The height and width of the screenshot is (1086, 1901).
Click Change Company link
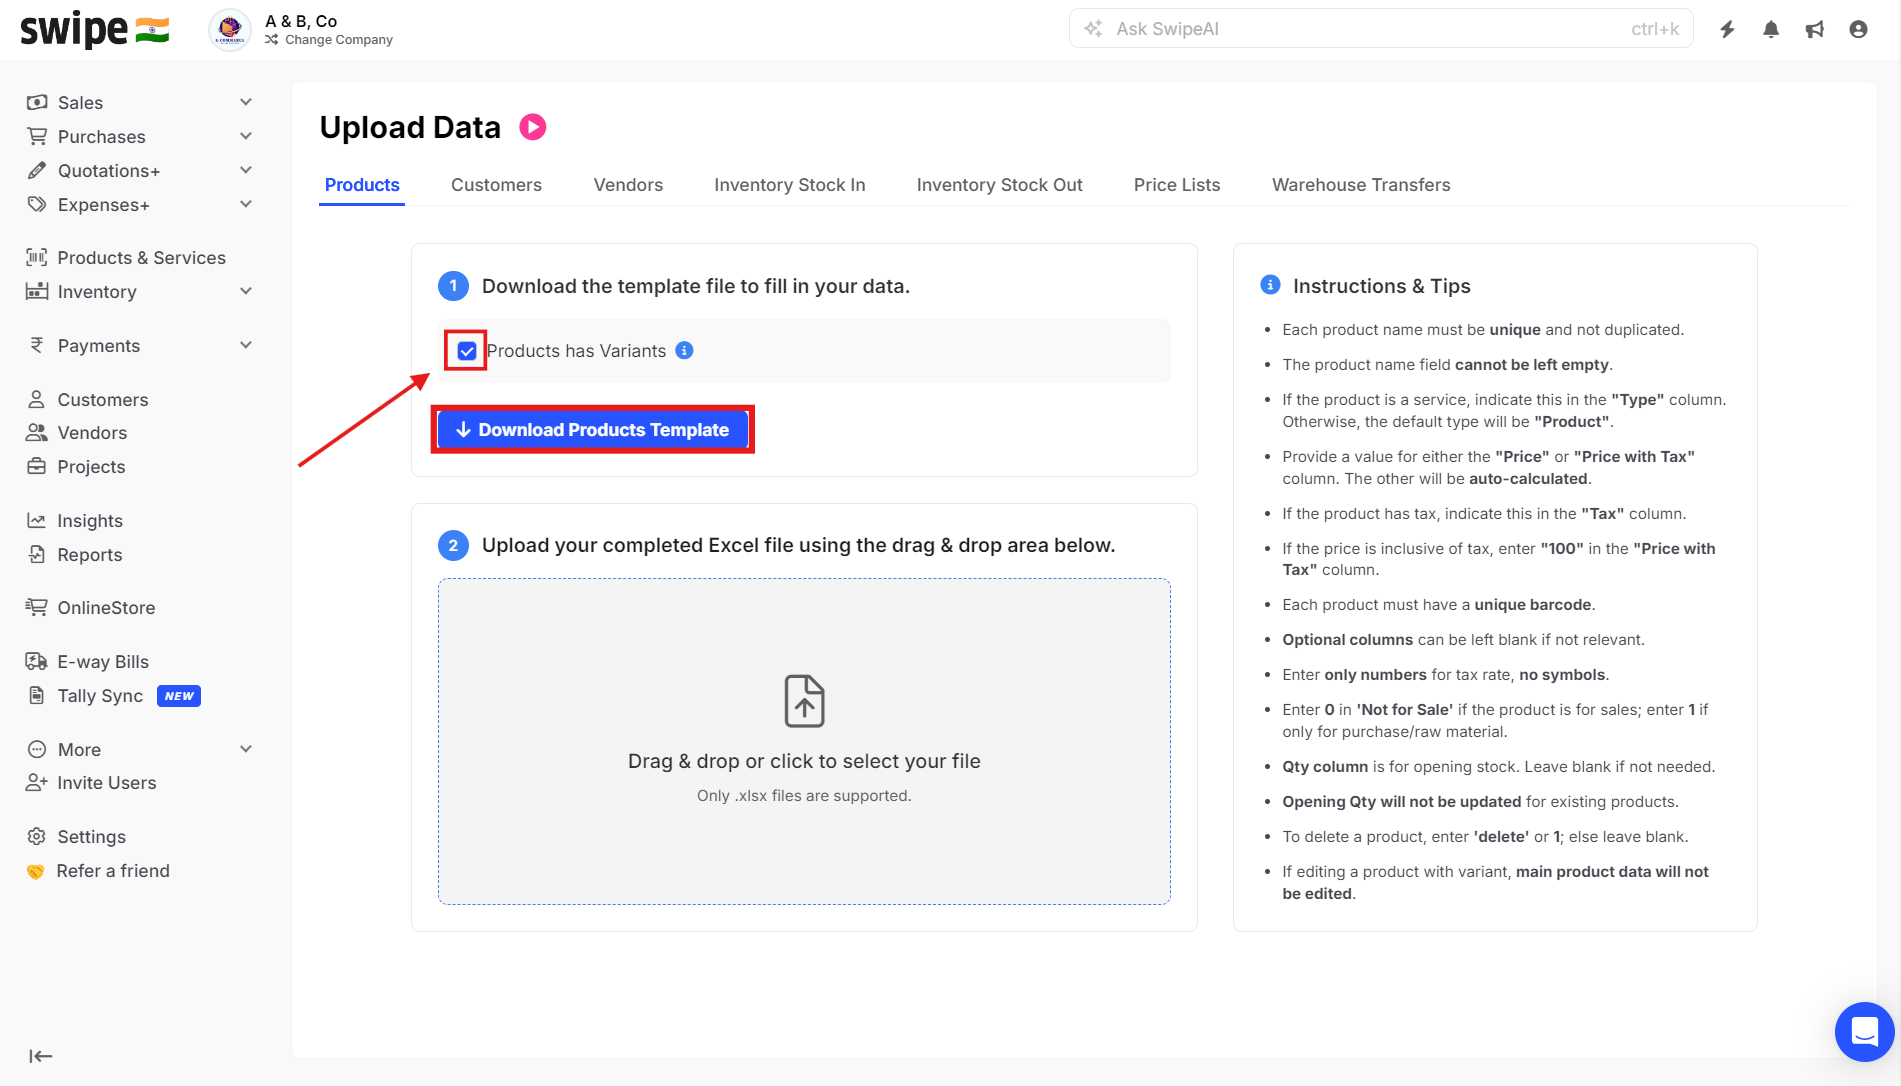tap(338, 40)
